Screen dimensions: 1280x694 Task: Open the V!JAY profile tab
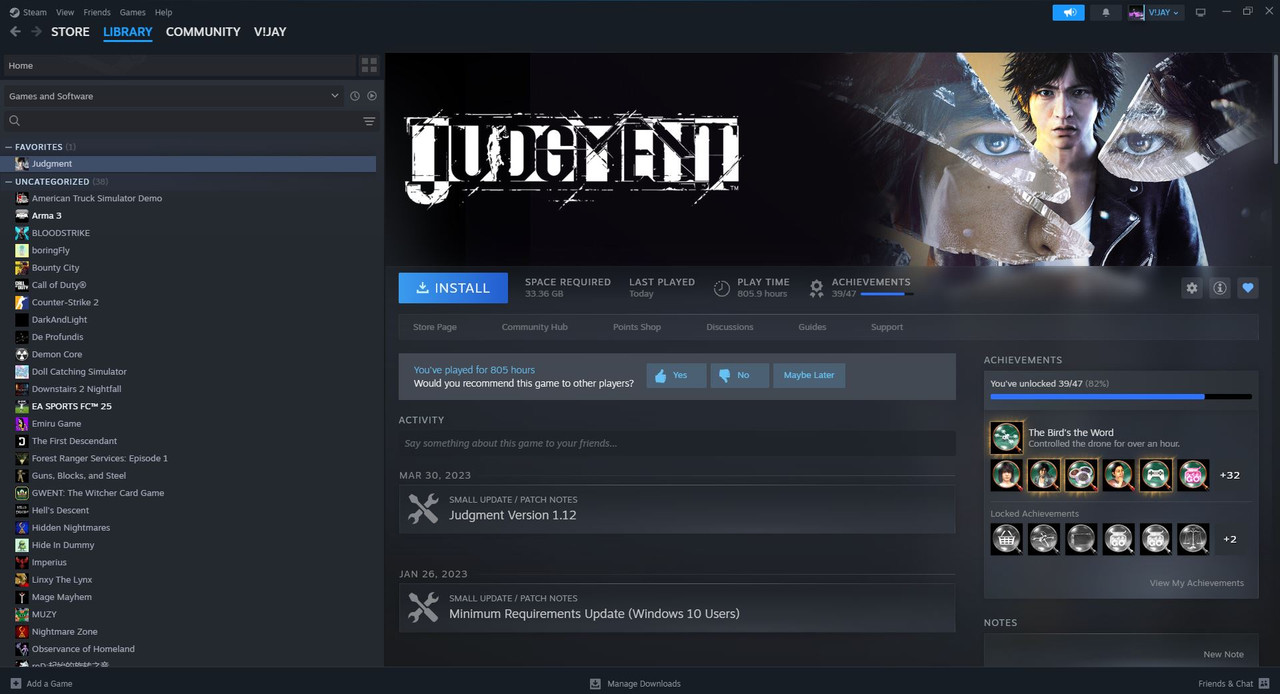[270, 32]
